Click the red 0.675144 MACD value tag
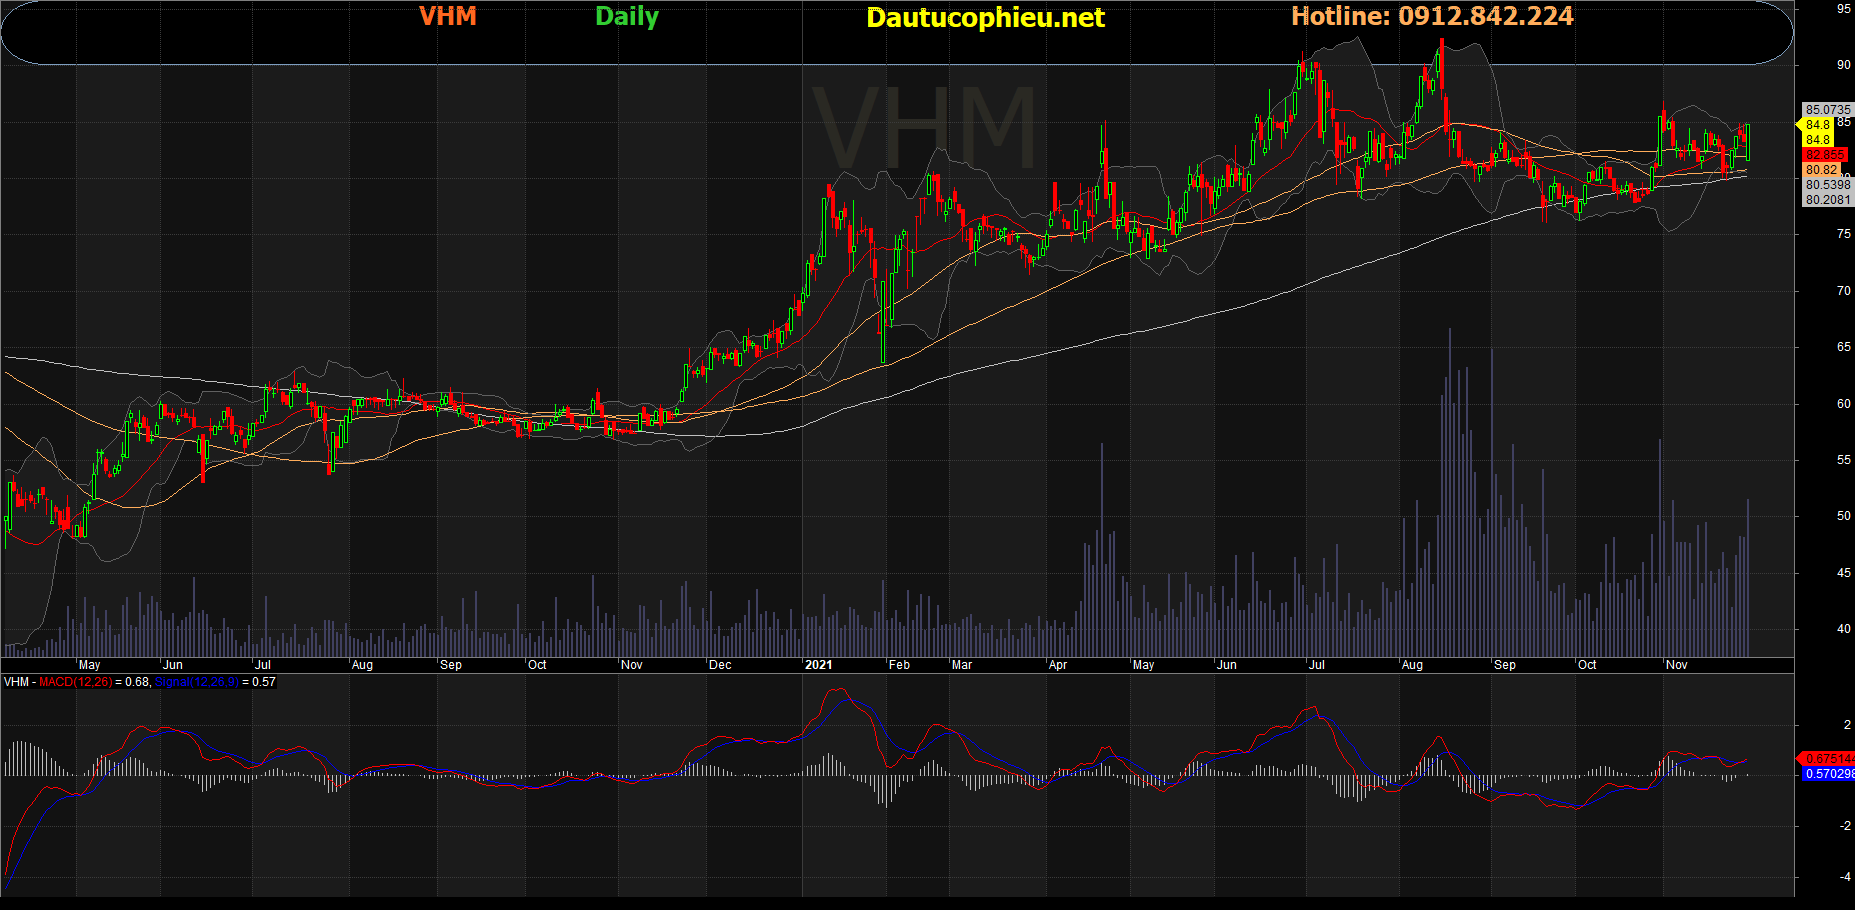The height and width of the screenshot is (910, 1855). [x=1828, y=758]
